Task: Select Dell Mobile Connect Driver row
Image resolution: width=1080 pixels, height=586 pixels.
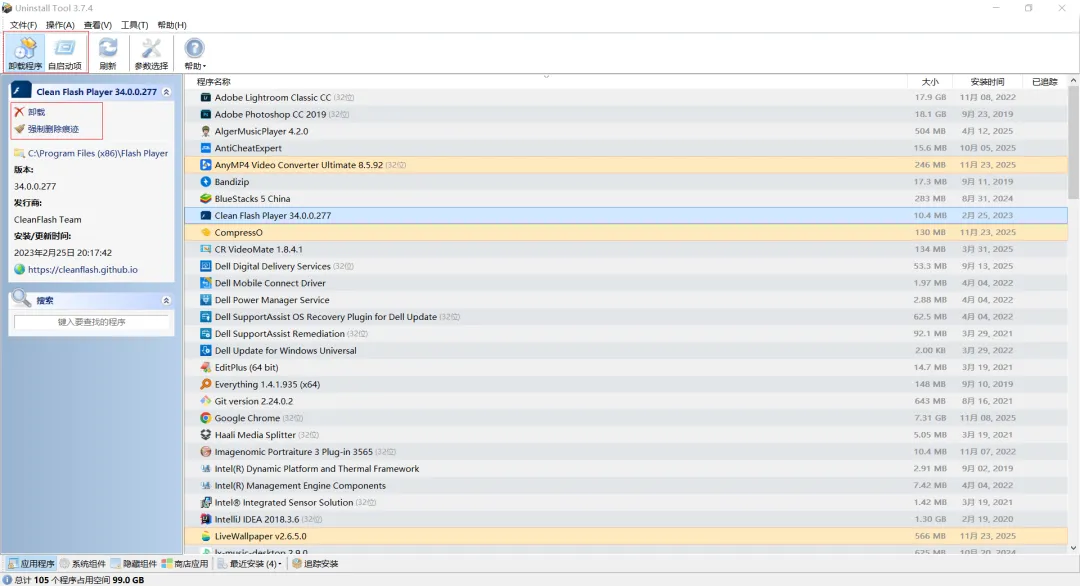Action: [x=626, y=283]
